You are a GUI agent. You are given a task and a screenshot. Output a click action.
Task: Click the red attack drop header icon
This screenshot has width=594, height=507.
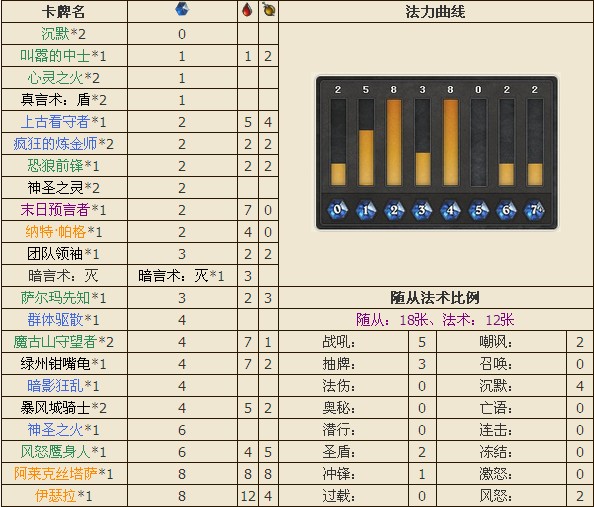point(247,10)
